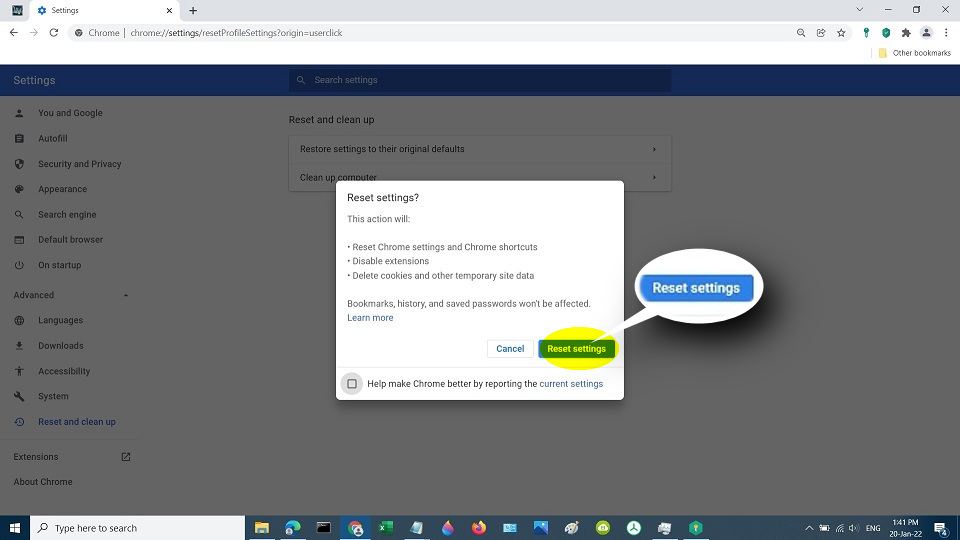Open About Chrome in the sidebar

coord(43,482)
